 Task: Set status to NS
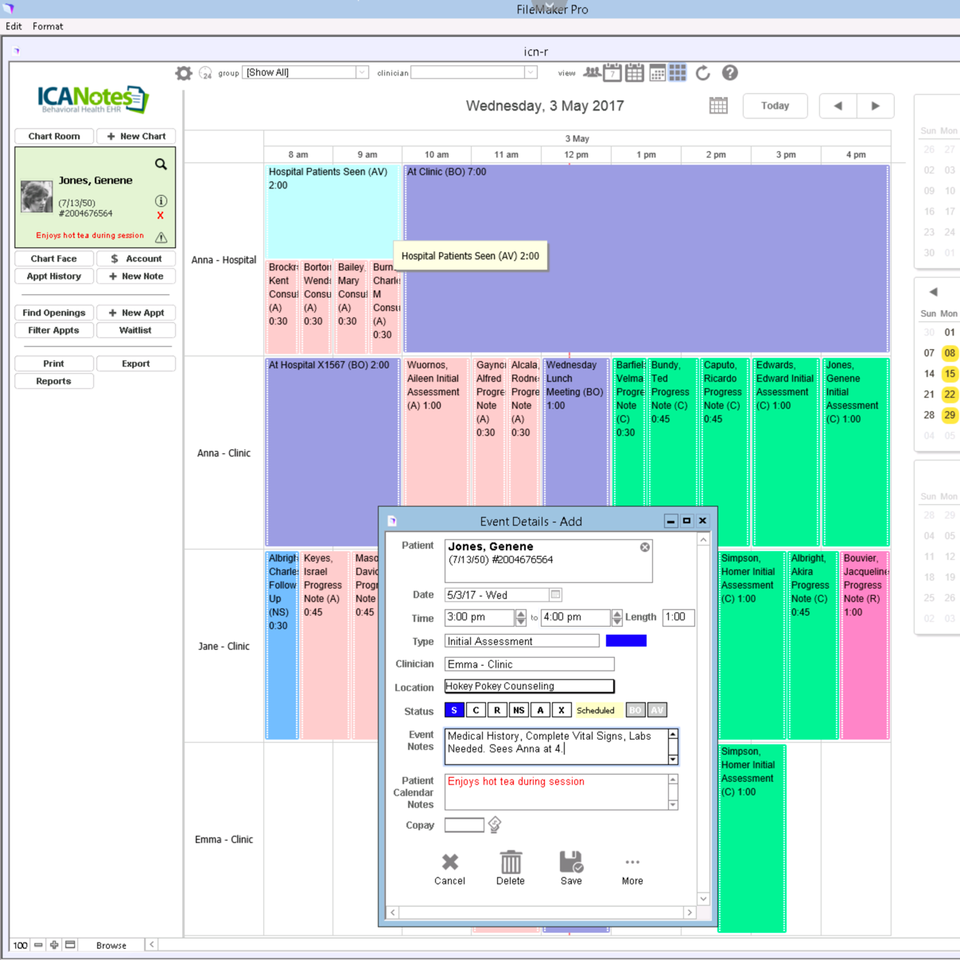(x=519, y=710)
